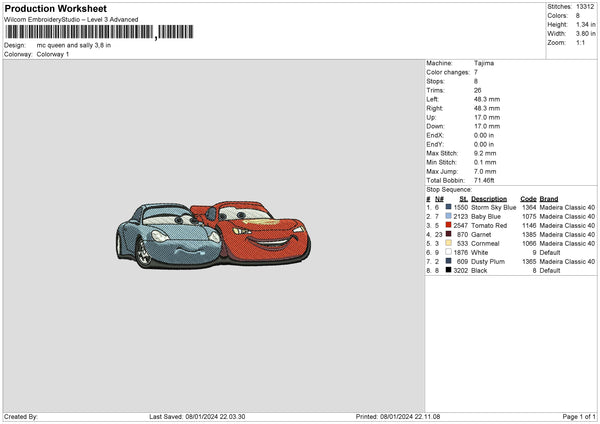The height and width of the screenshot is (424, 600).
Task: Click the 'Garnet' description
Action: 481,235
